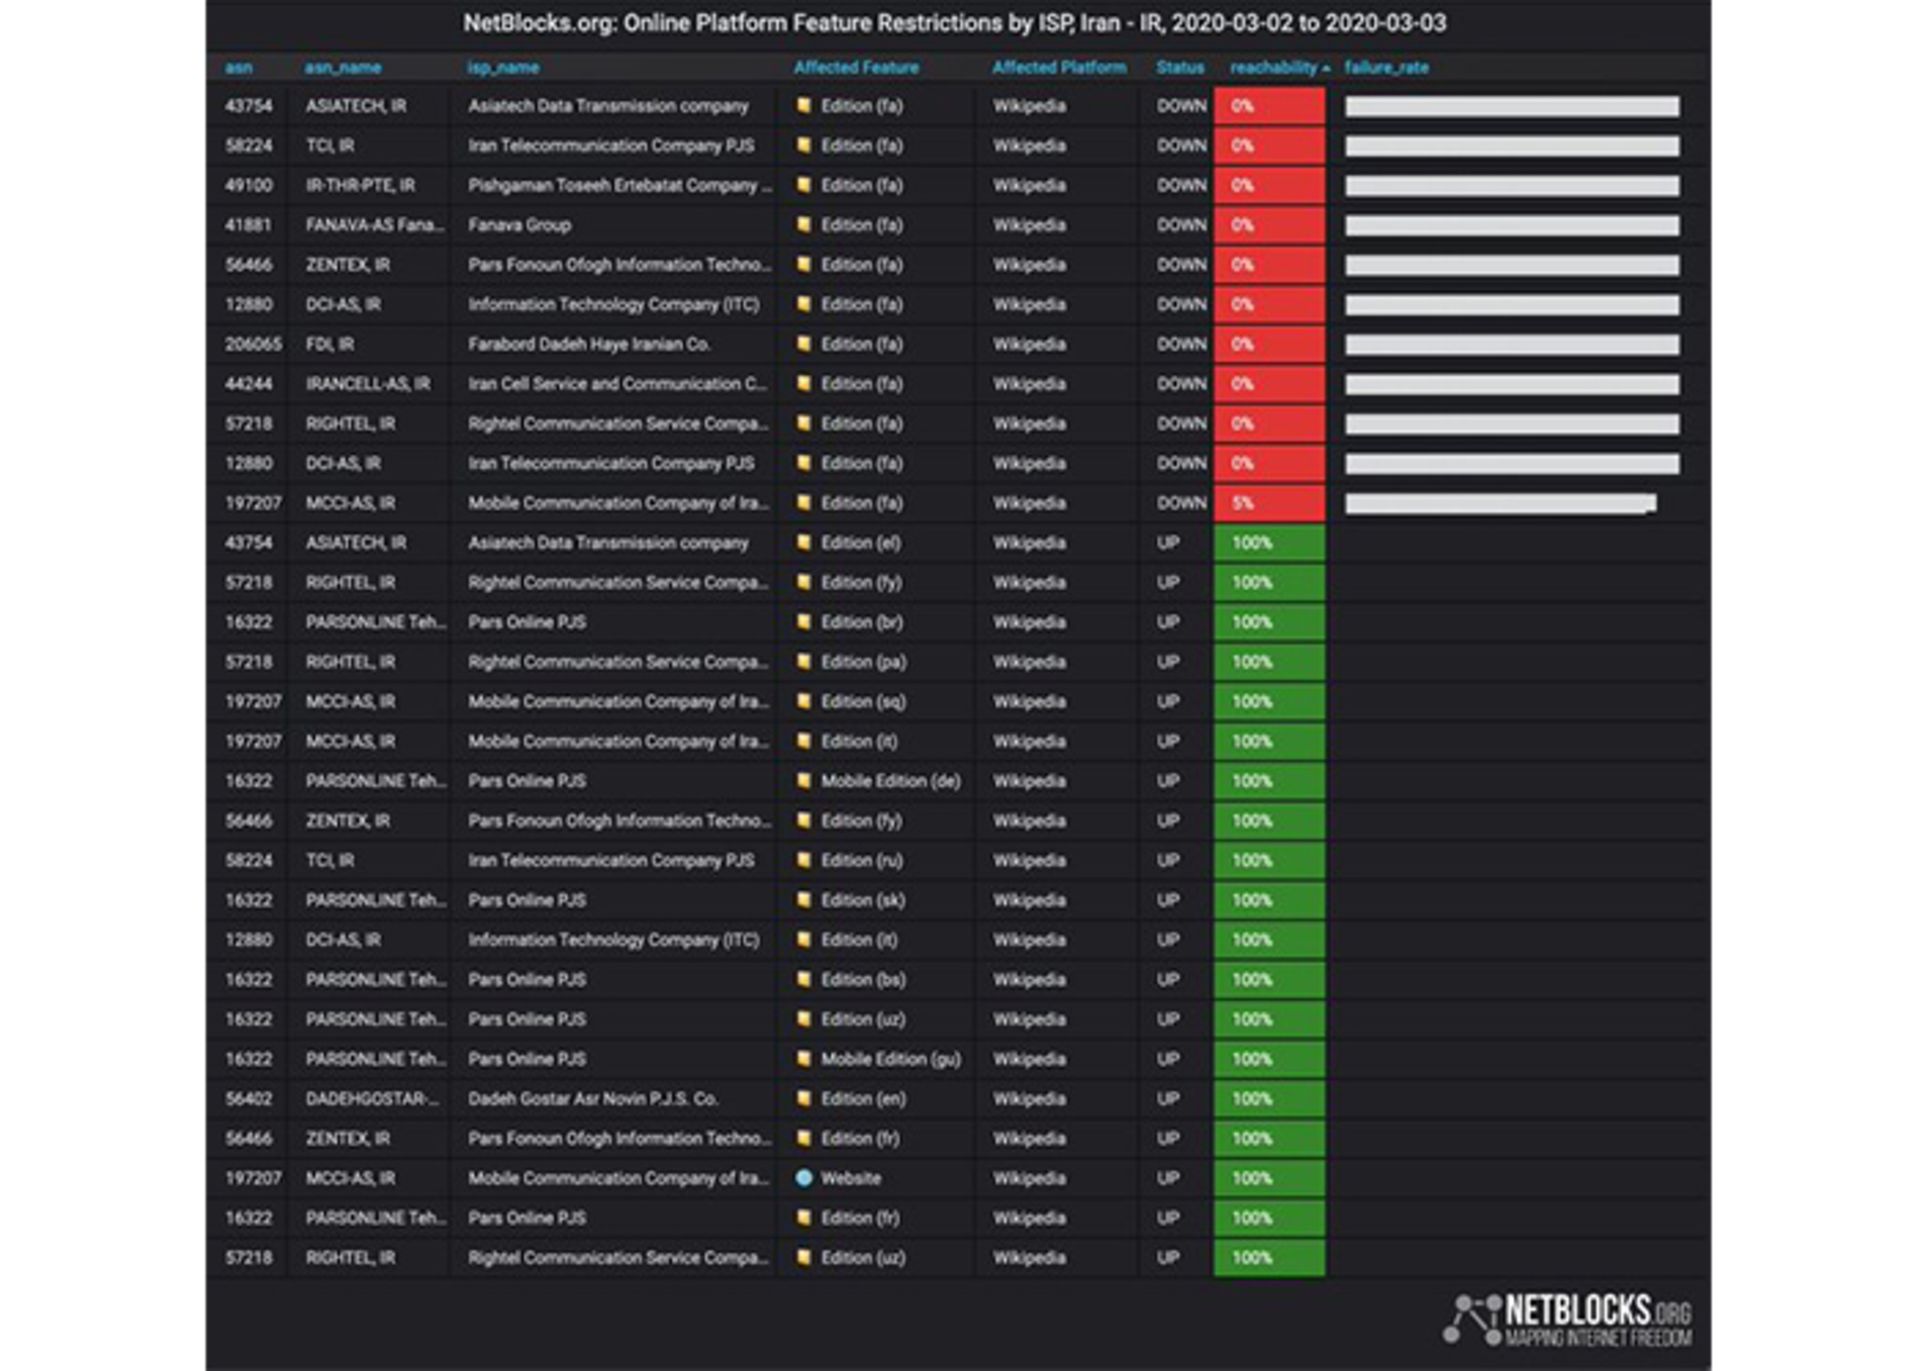Viewport: 1920px width, 1371px height.
Task: Click the 'Edition (ru)' feature text
Action: tap(862, 860)
